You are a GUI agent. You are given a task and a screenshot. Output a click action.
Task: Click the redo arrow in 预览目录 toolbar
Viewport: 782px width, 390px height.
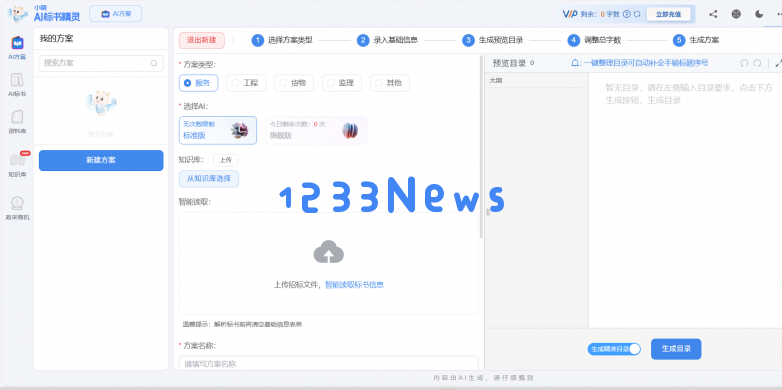pyautogui.click(x=757, y=63)
